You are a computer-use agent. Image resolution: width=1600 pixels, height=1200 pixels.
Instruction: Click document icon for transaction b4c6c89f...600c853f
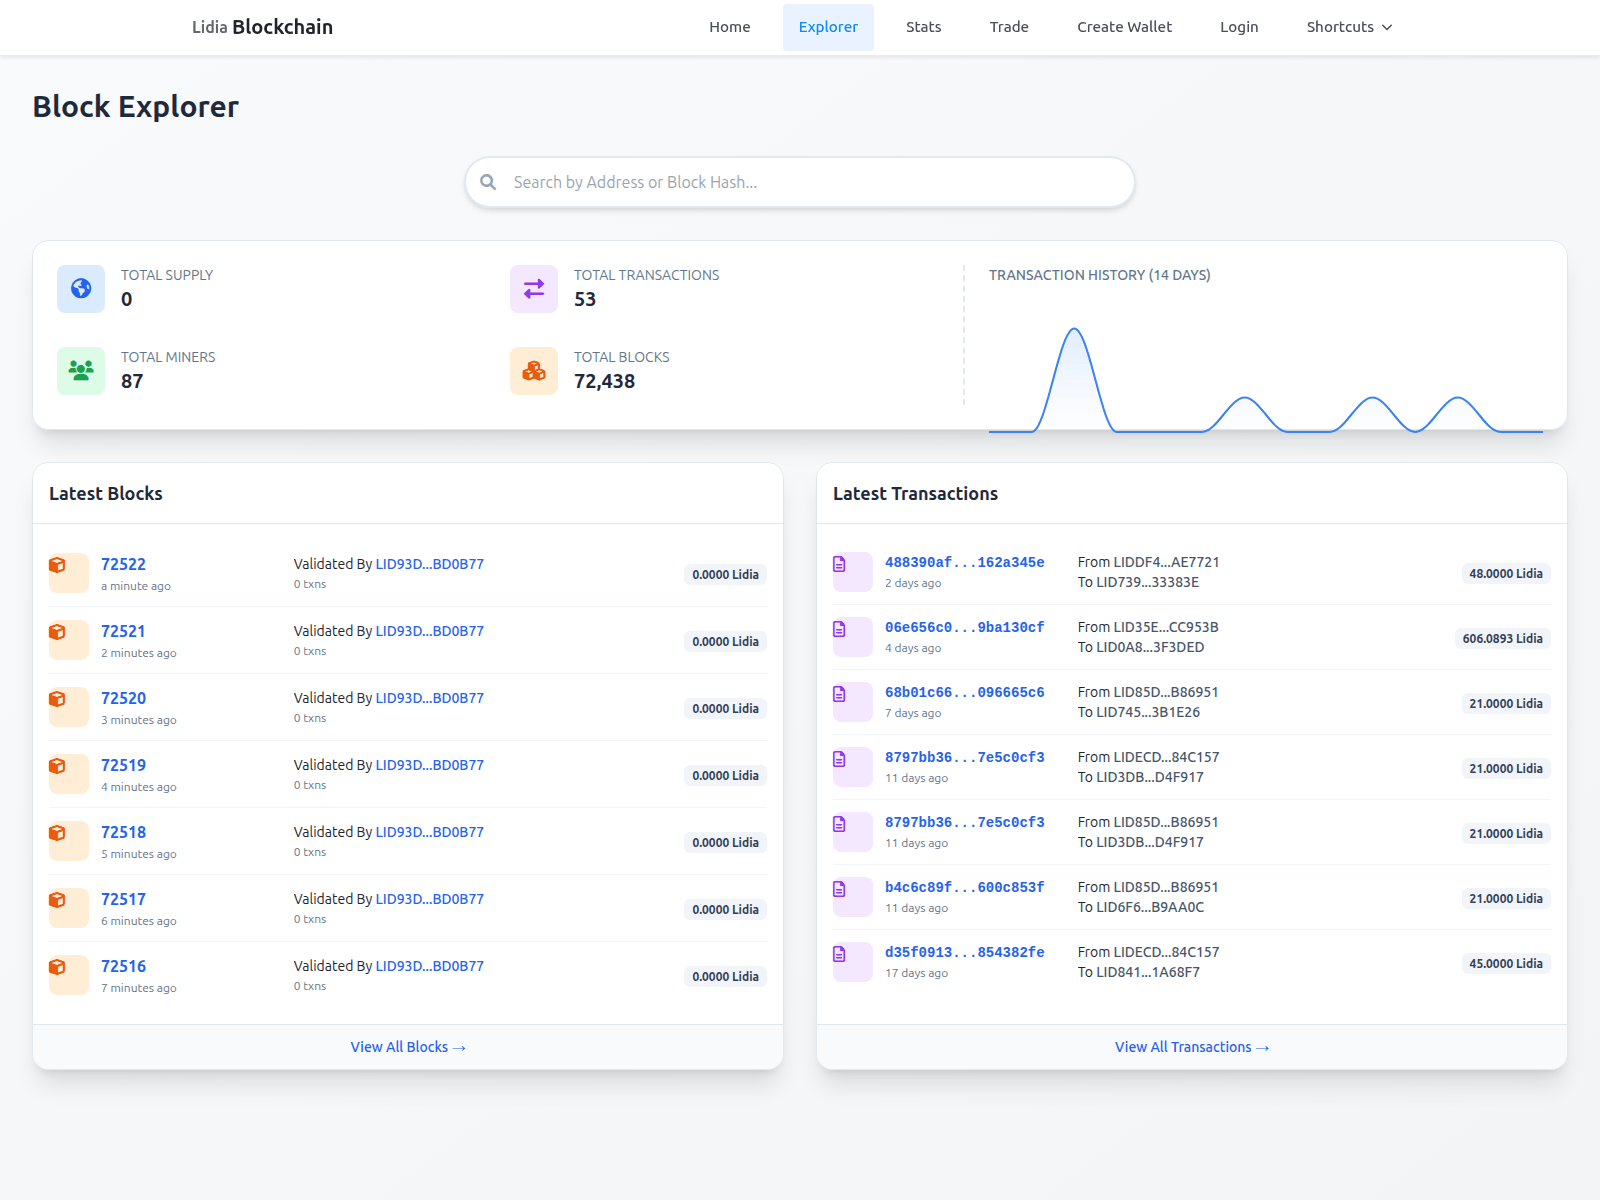pos(840,889)
